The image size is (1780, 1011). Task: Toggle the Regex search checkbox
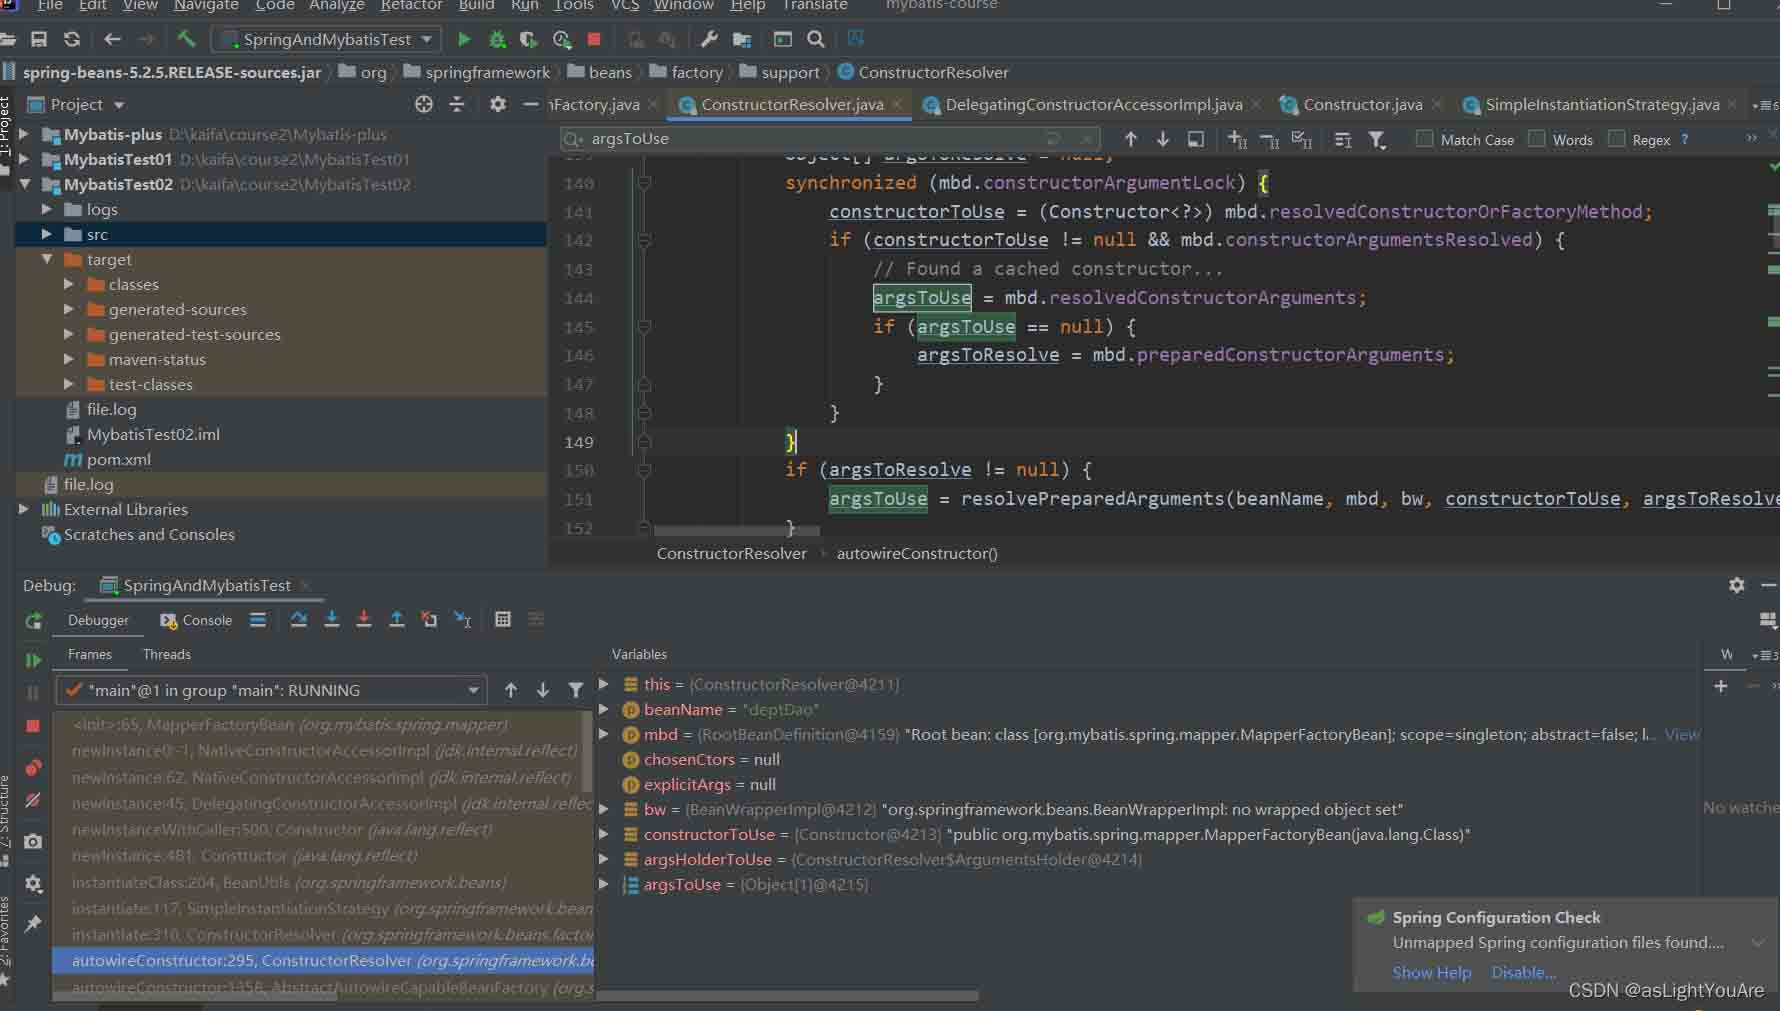pyautogui.click(x=1616, y=139)
